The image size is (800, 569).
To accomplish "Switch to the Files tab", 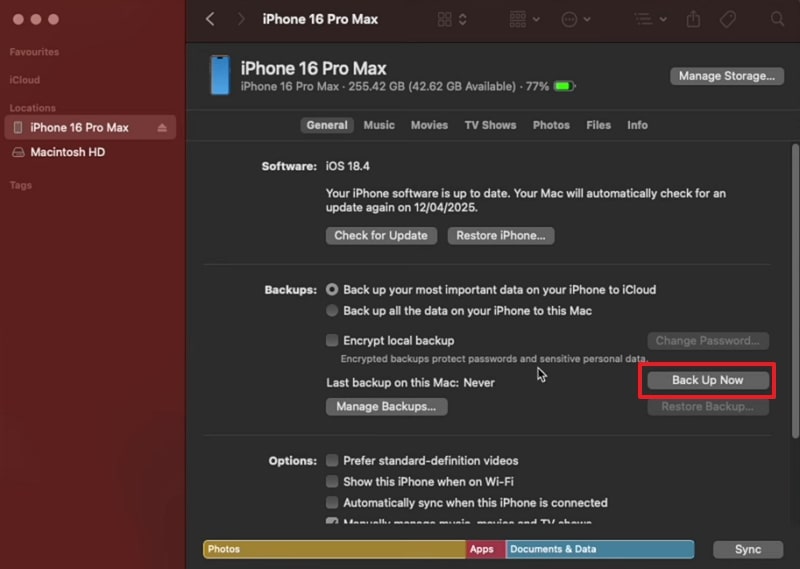I will pyautogui.click(x=598, y=125).
